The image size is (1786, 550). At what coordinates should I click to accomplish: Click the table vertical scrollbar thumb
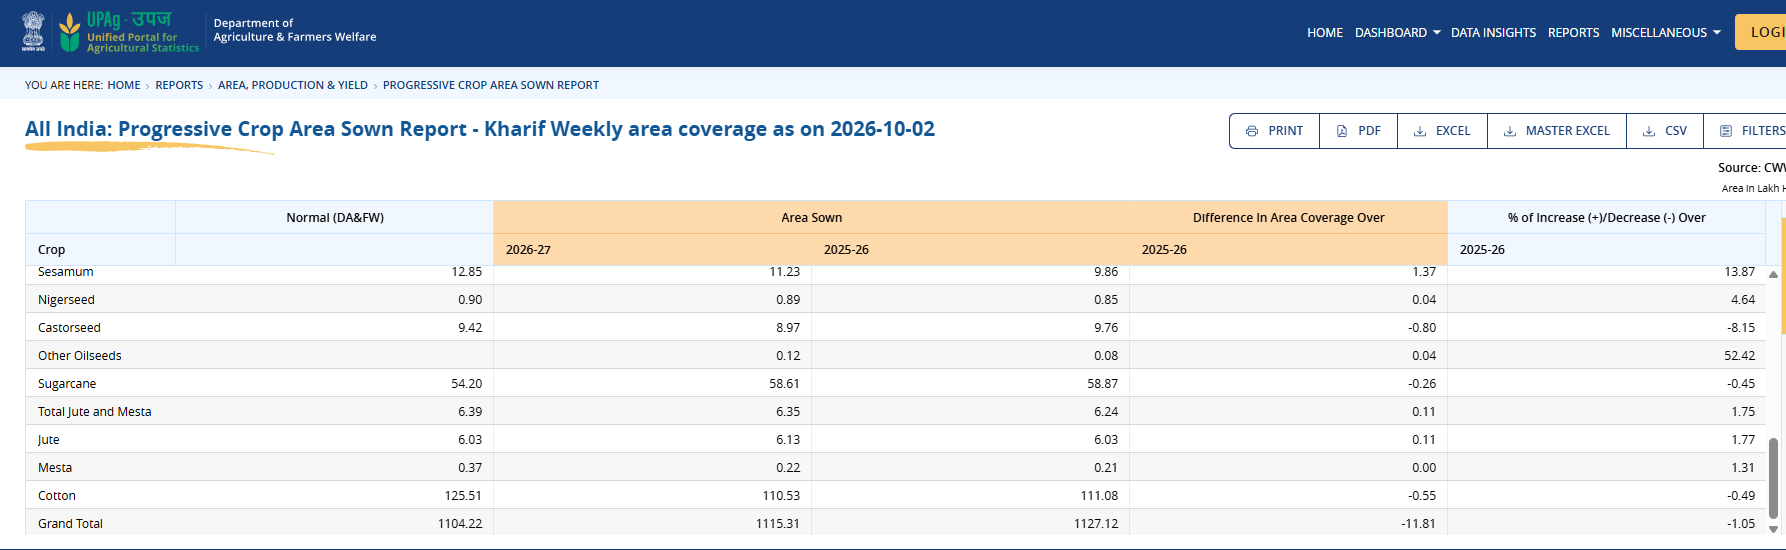(1773, 478)
